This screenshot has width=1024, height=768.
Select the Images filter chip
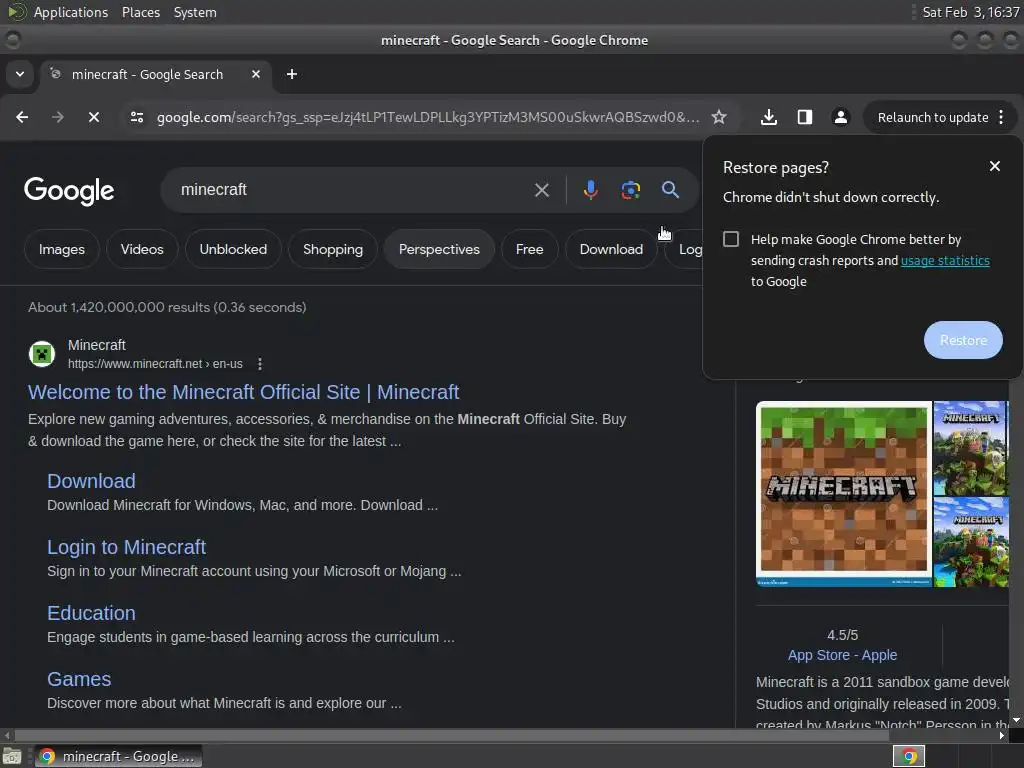tap(61, 249)
